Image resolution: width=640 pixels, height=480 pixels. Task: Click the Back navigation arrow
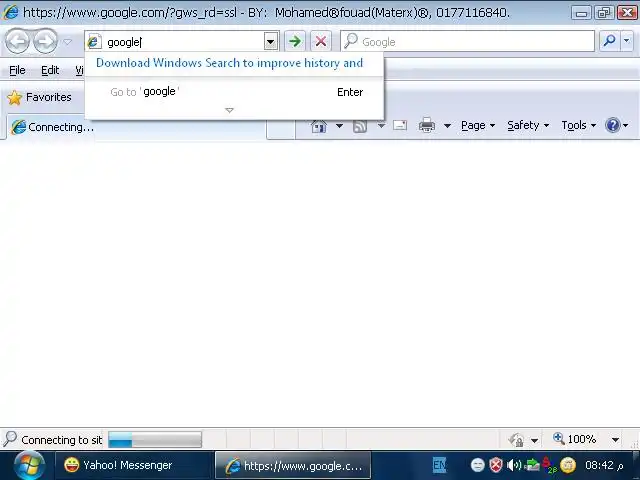click(x=17, y=41)
